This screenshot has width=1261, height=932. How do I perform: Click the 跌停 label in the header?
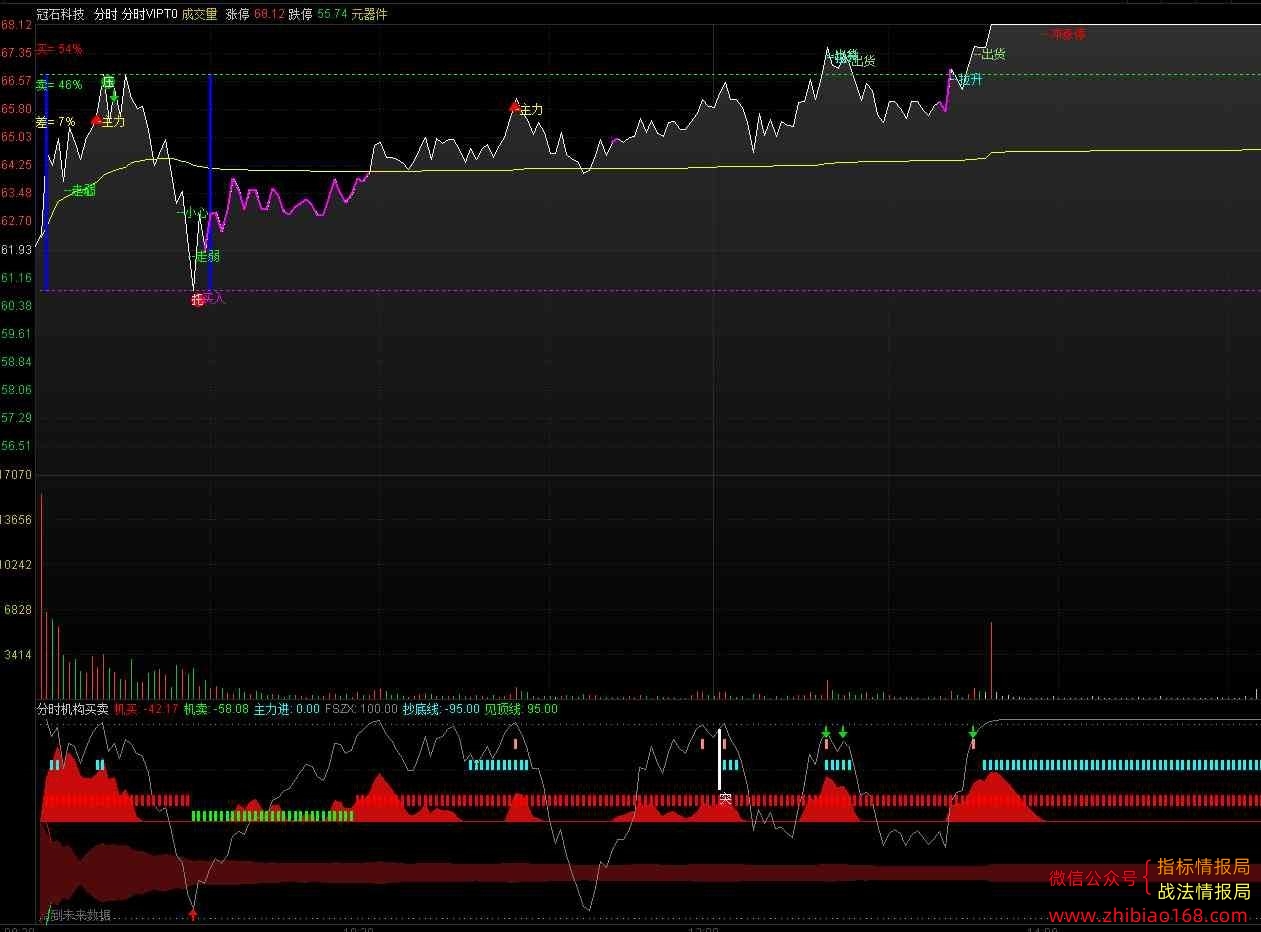(x=300, y=14)
